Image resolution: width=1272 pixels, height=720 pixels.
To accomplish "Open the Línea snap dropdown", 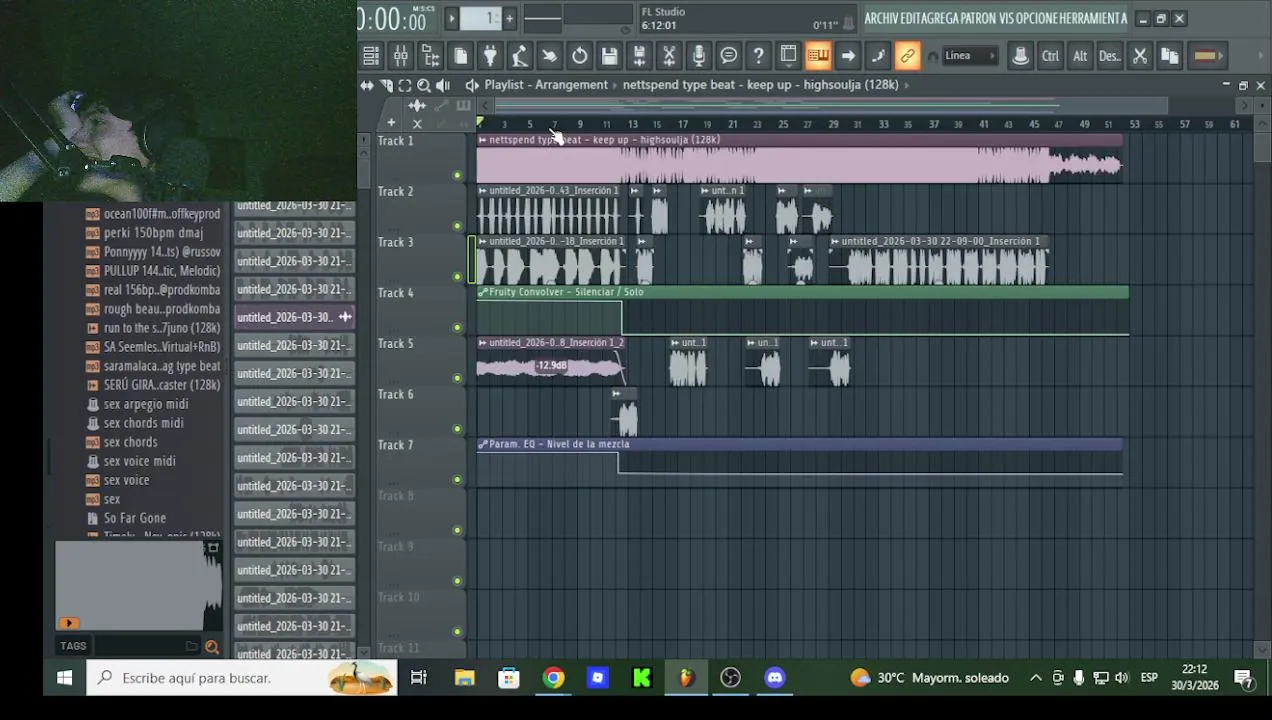I will tap(969, 56).
